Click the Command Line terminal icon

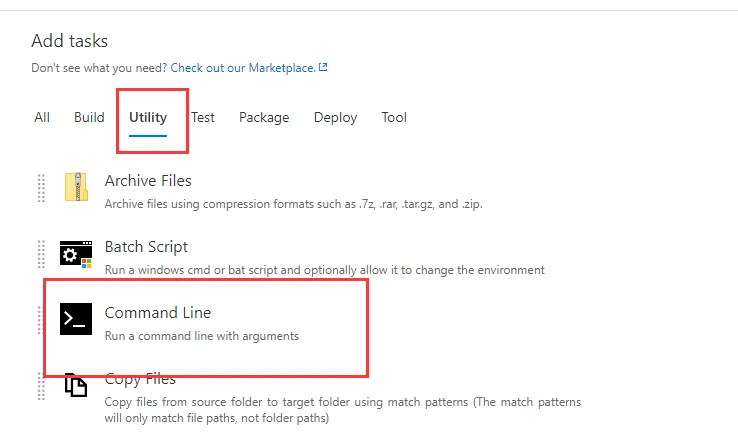[76, 319]
